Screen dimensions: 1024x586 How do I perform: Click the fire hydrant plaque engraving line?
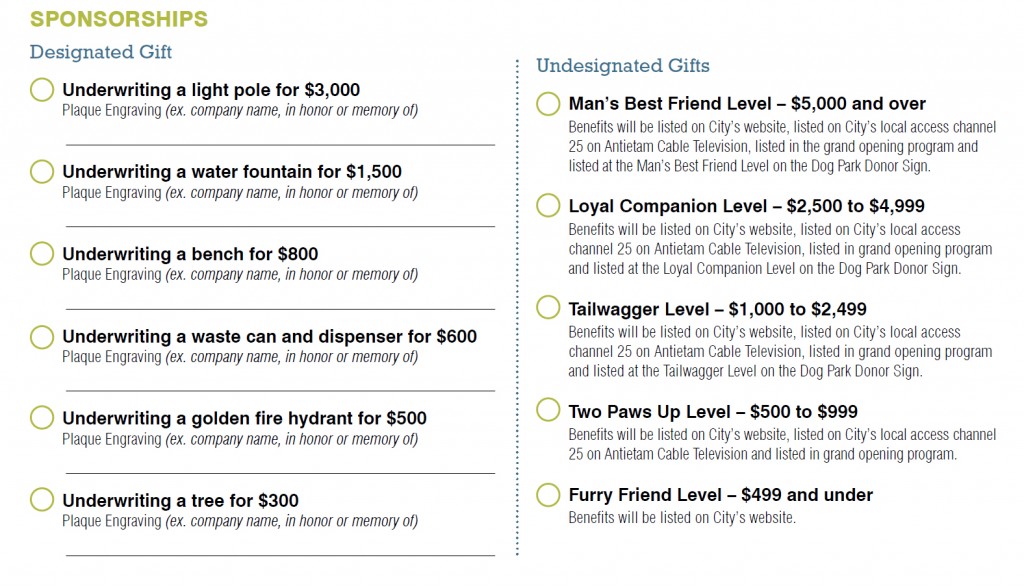pos(280,466)
